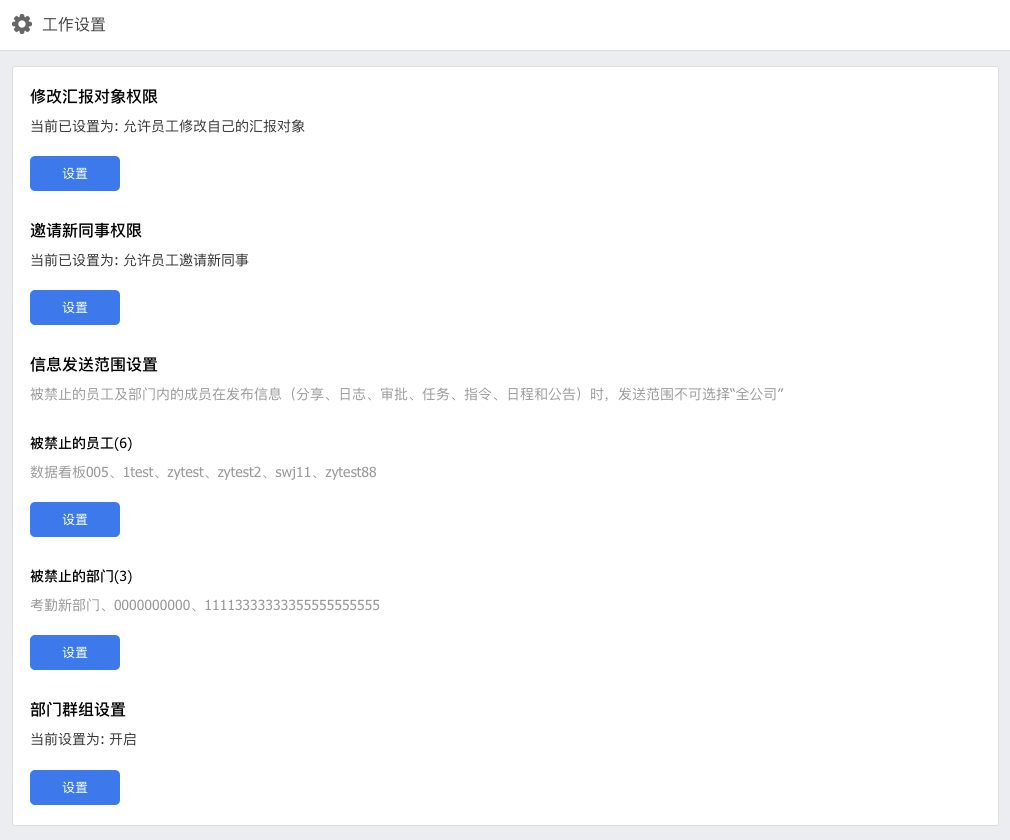Select the 工作设置 page title
1010x840 pixels.
74,24
